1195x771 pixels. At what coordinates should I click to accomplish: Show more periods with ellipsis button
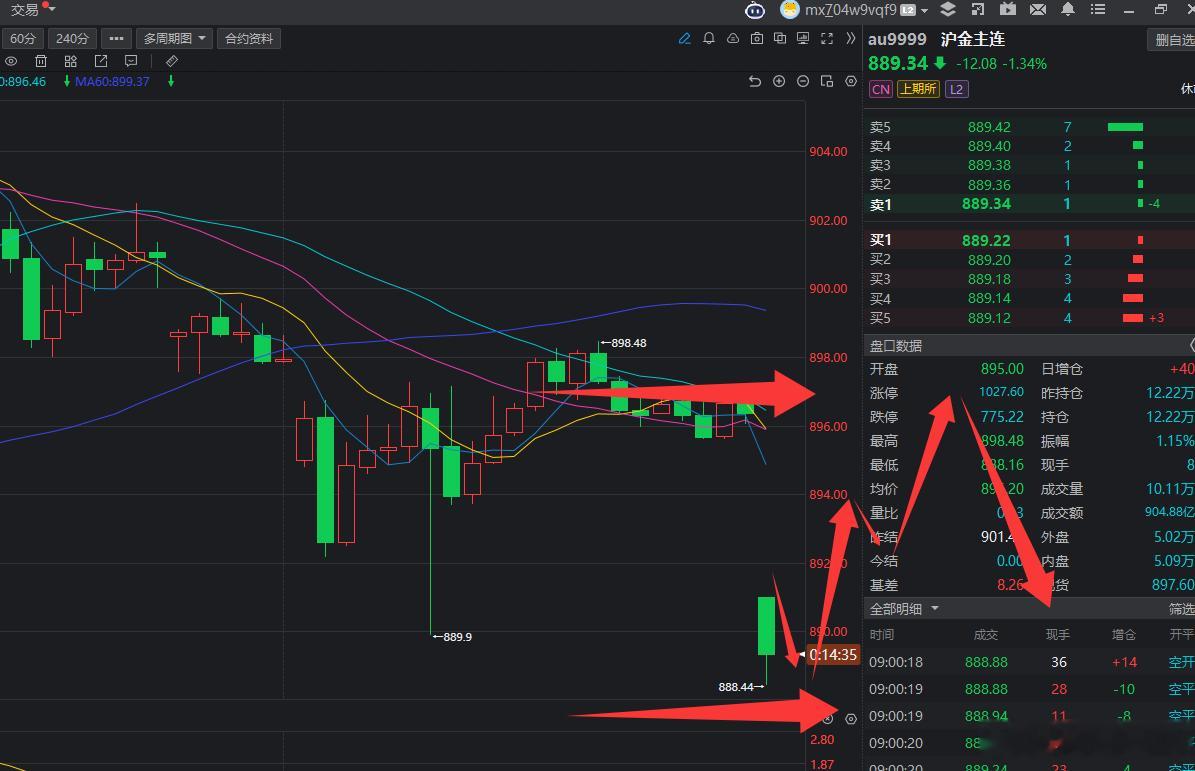tap(116, 38)
